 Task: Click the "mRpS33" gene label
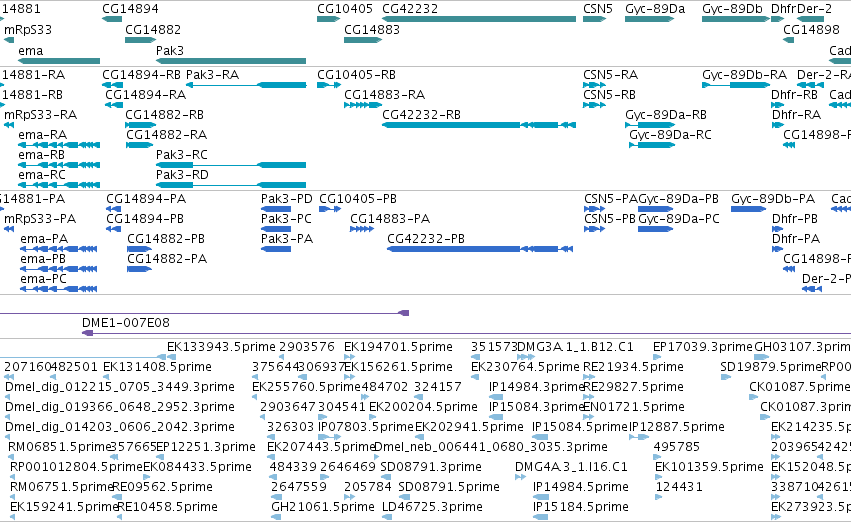coord(28,29)
